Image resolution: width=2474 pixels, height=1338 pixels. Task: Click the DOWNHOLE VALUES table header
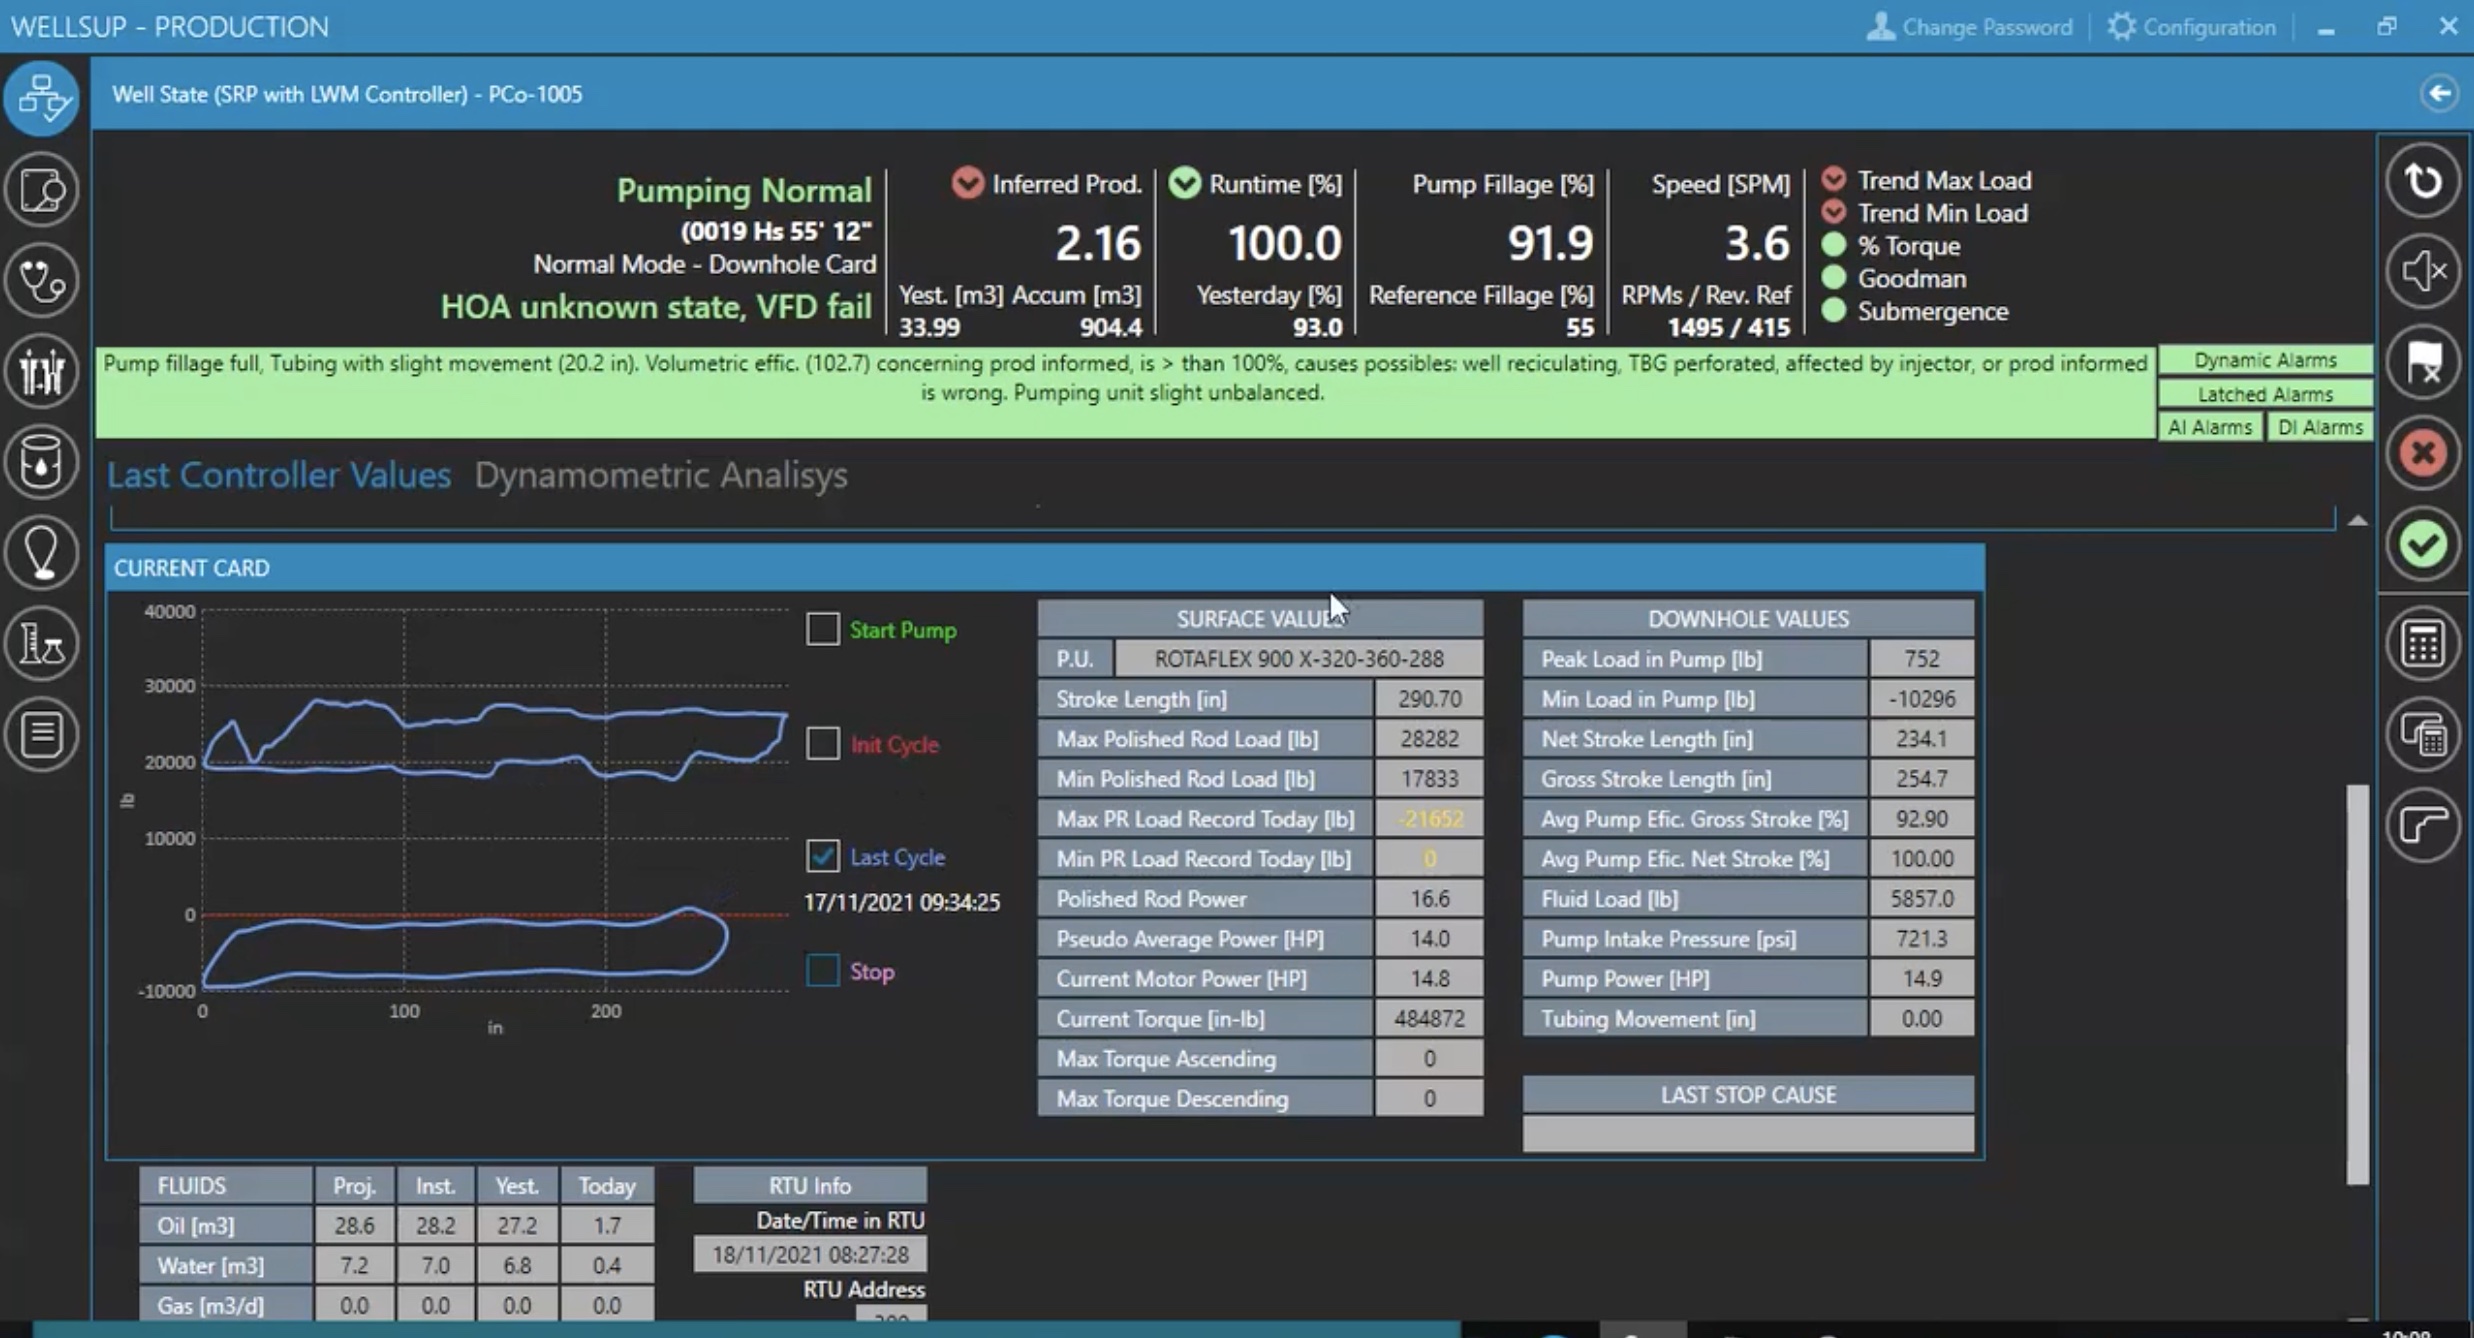1748,619
